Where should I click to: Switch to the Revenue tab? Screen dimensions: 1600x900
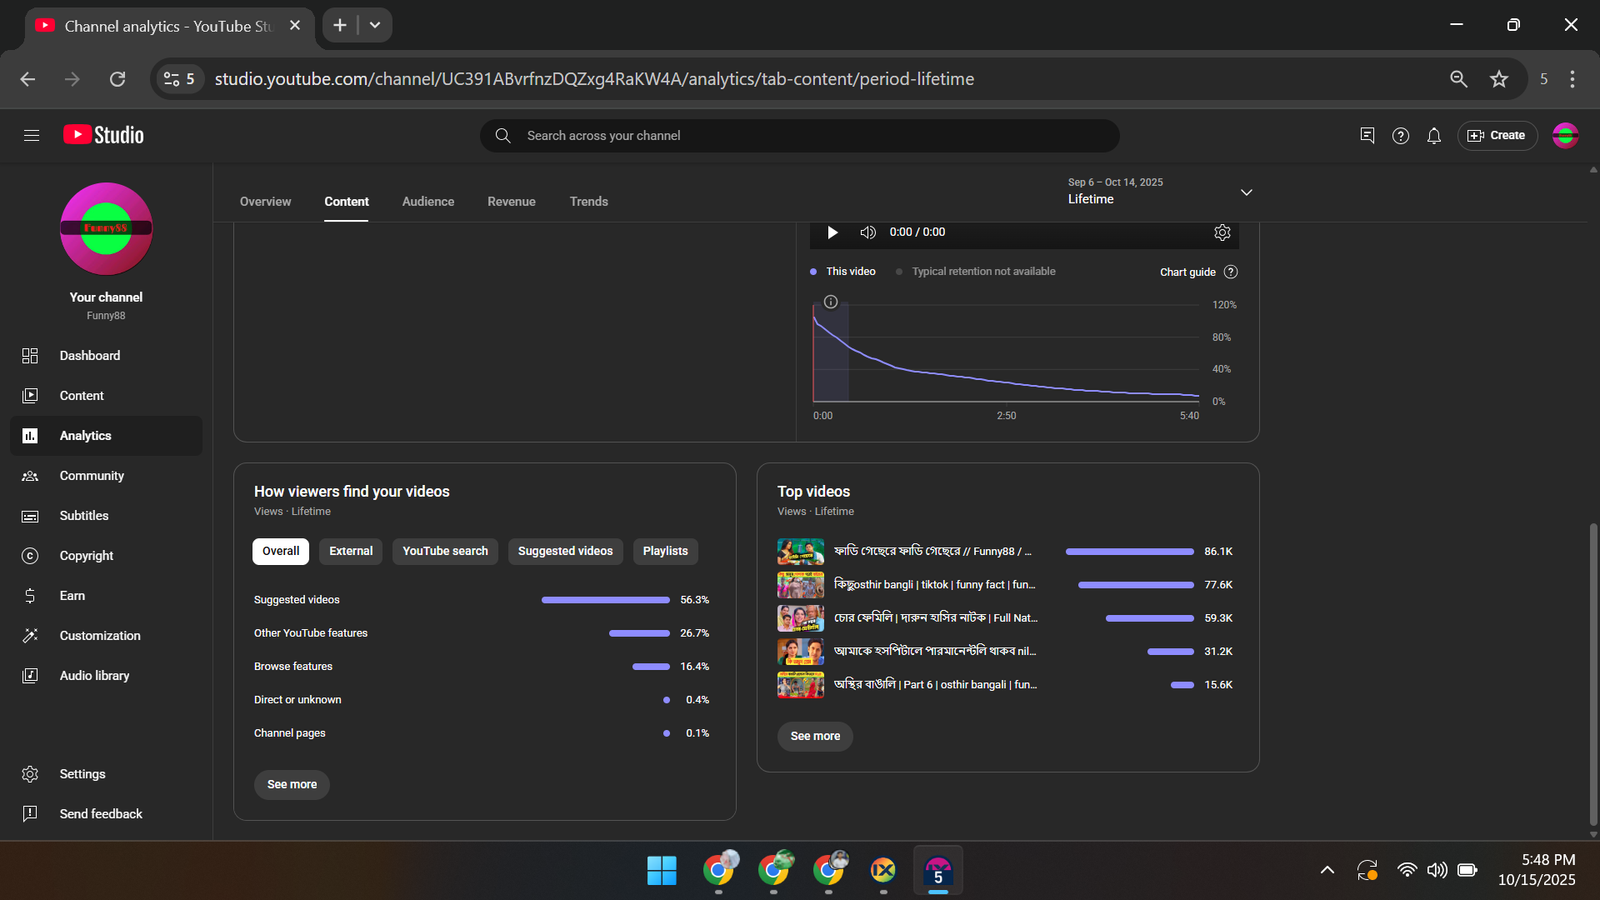[x=511, y=202]
